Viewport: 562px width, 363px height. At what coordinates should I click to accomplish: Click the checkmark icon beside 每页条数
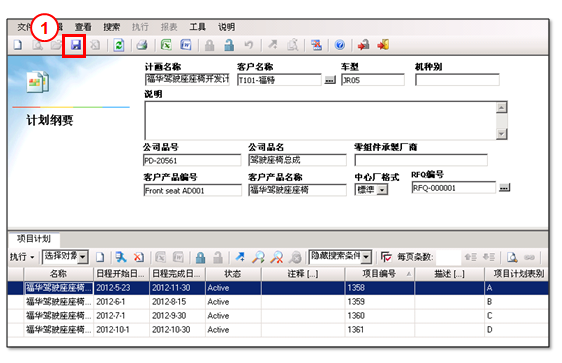[386, 257]
